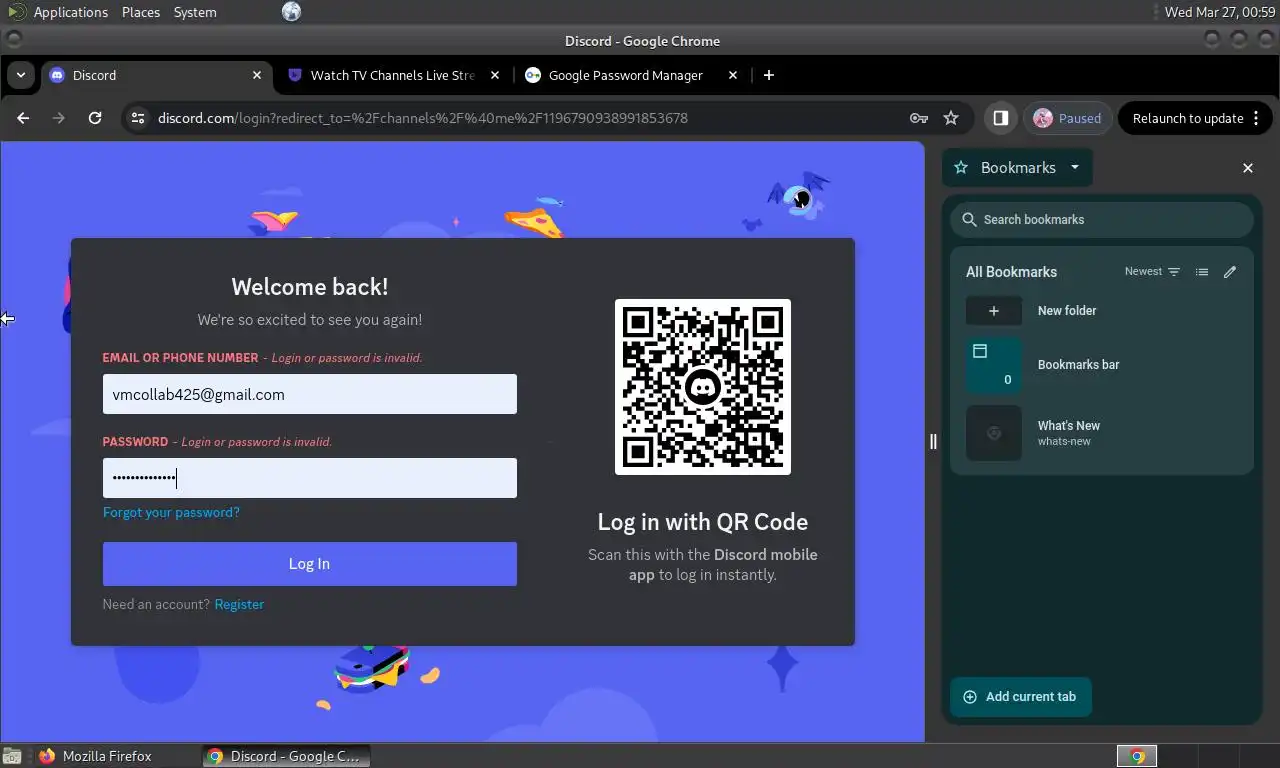Click the disabled forward arrow
Image resolution: width=1280 pixels, height=768 pixels.
tap(59, 118)
